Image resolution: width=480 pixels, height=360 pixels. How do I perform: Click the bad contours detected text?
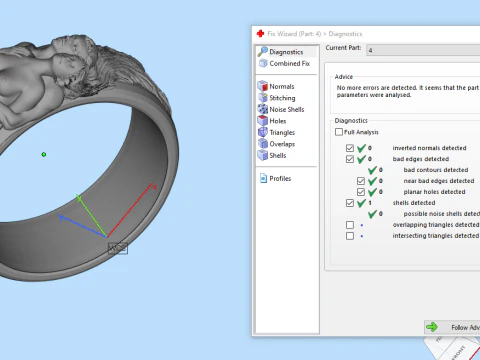(x=436, y=170)
